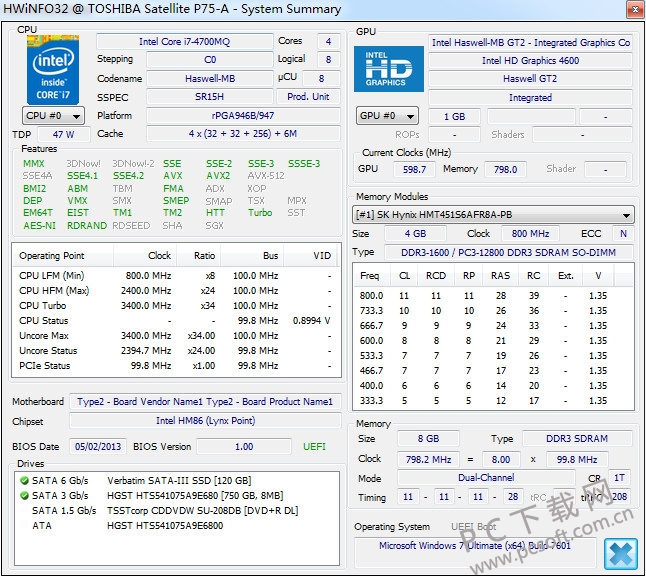Screen dimensions: 646x577
Task: Click the Cache 4 x (32 + 32 + 256) + 6M value
Action: (243, 134)
